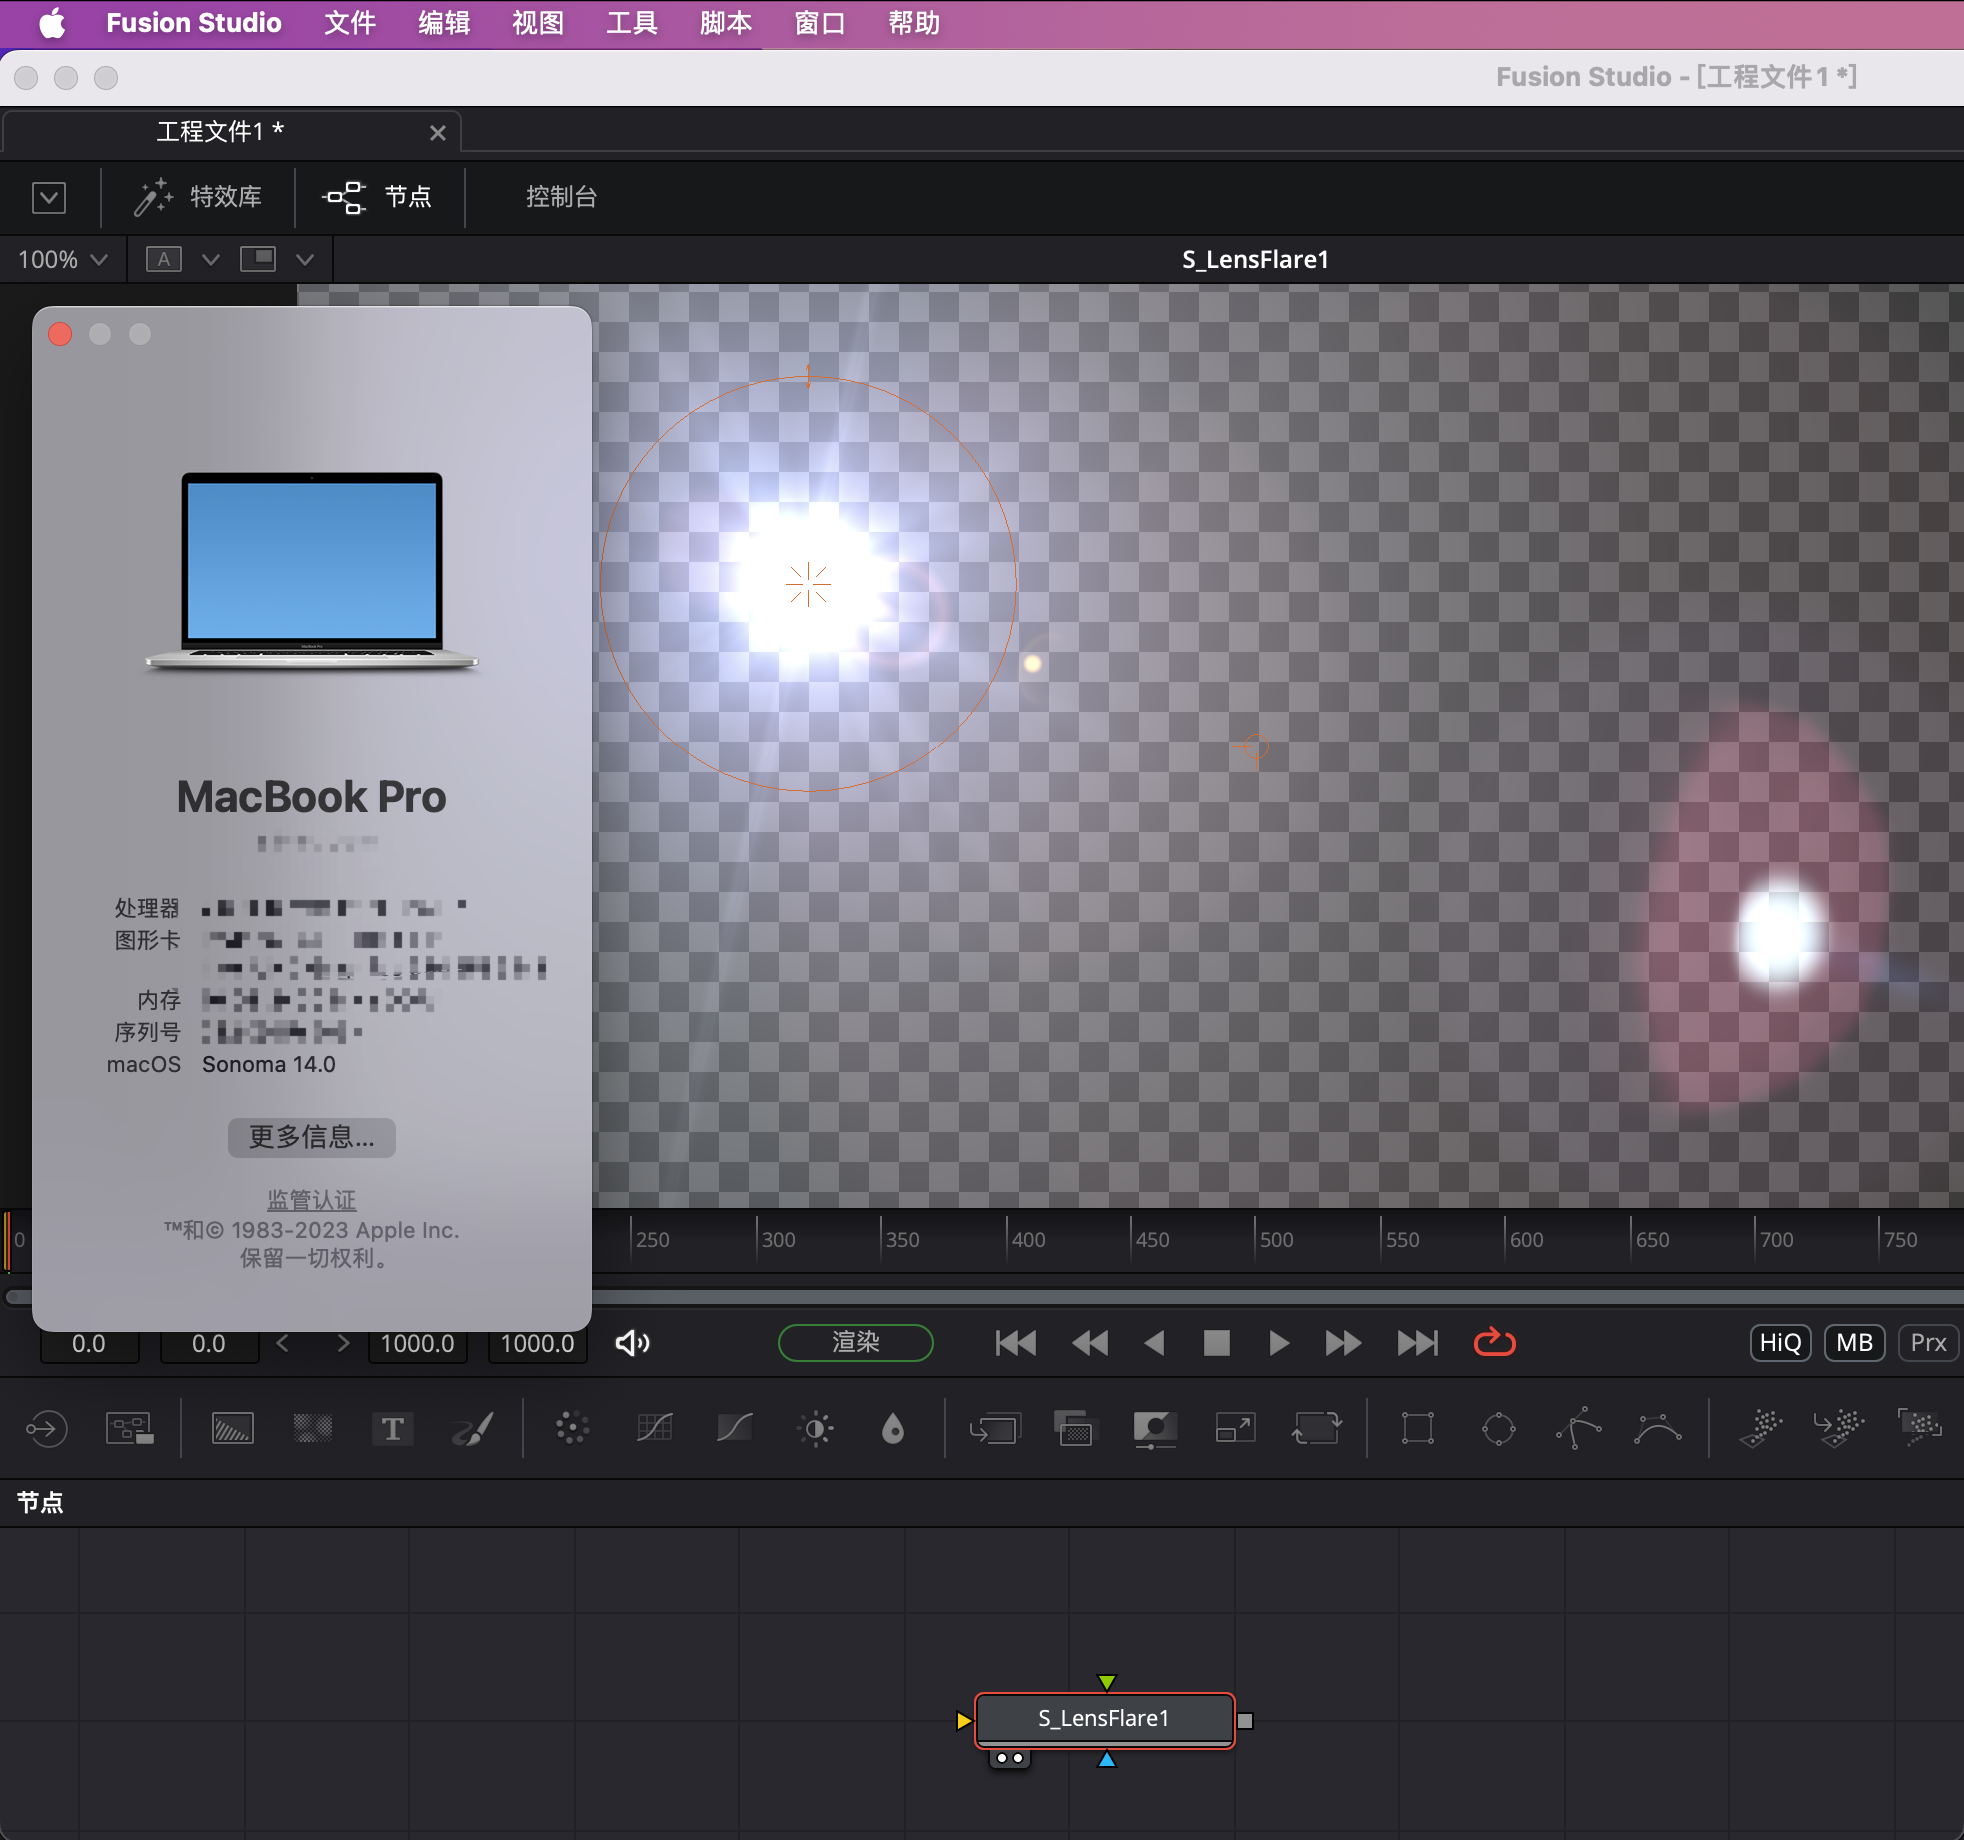Switch to the 工程文件1 tab
The width and height of the screenshot is (1964, 1840).
click(x=220, y=132)
